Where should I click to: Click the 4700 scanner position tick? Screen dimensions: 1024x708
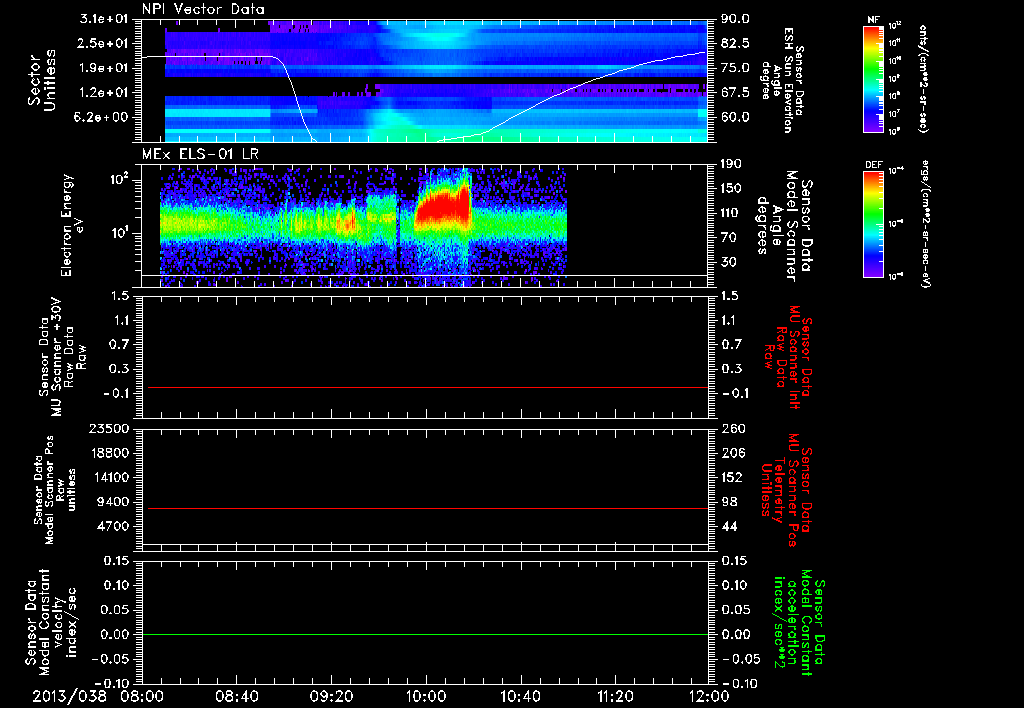[114, 526]
